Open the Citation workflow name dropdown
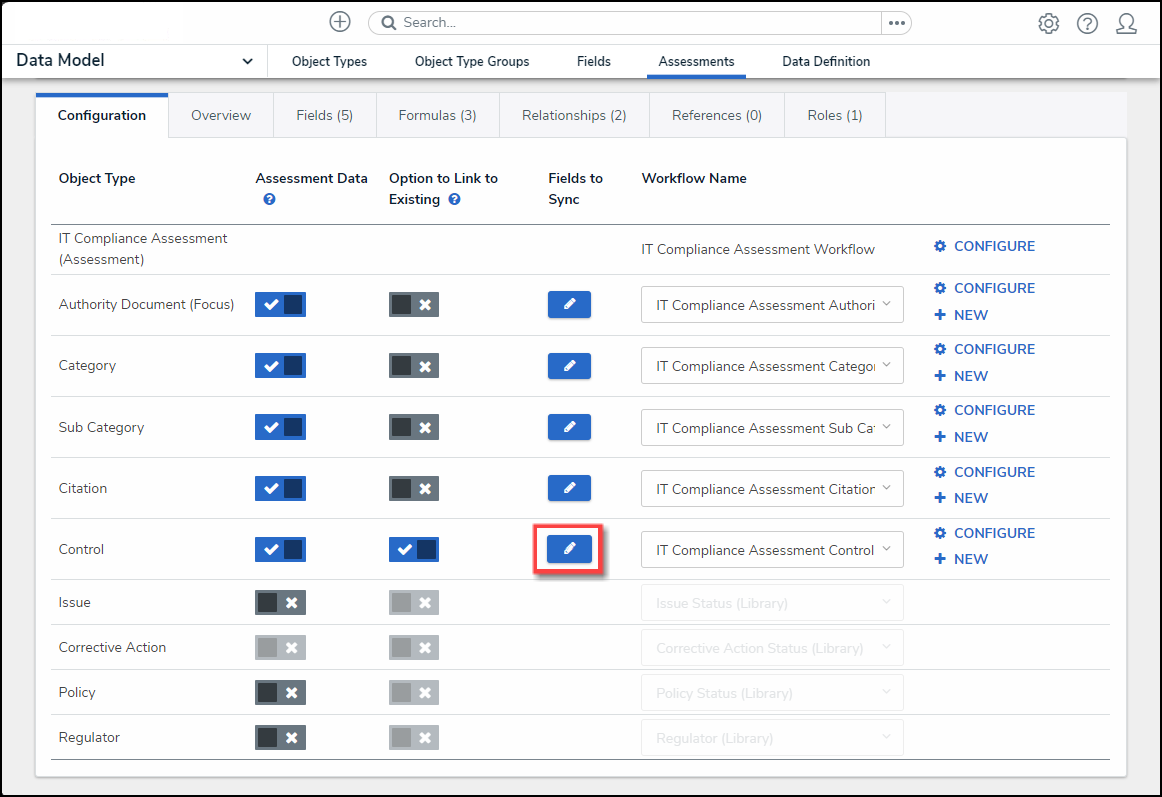 pyautogui.click(x=772, y=489)
